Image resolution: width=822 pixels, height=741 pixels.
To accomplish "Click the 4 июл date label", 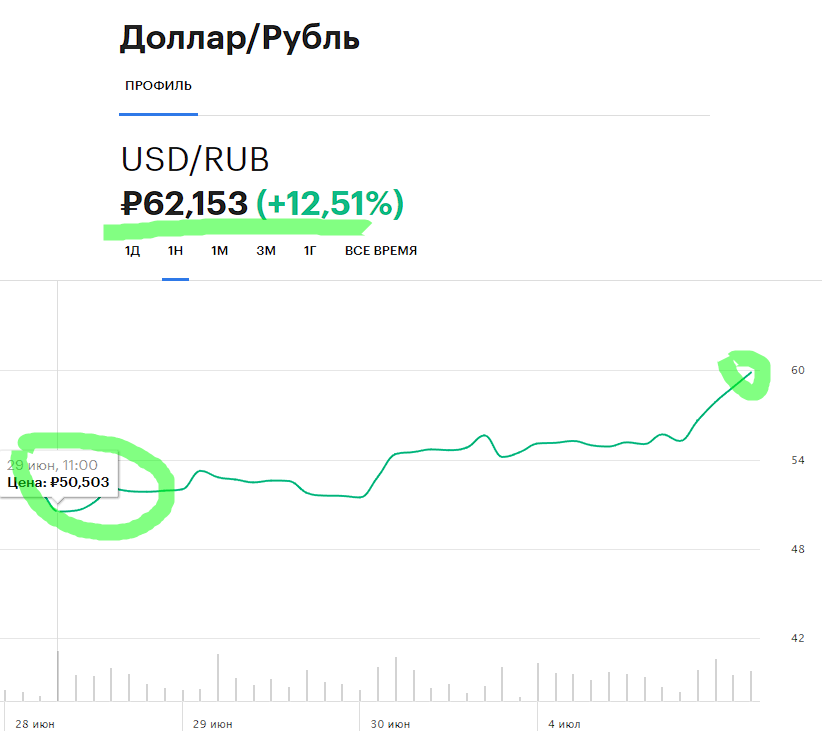I will [564, 723].
